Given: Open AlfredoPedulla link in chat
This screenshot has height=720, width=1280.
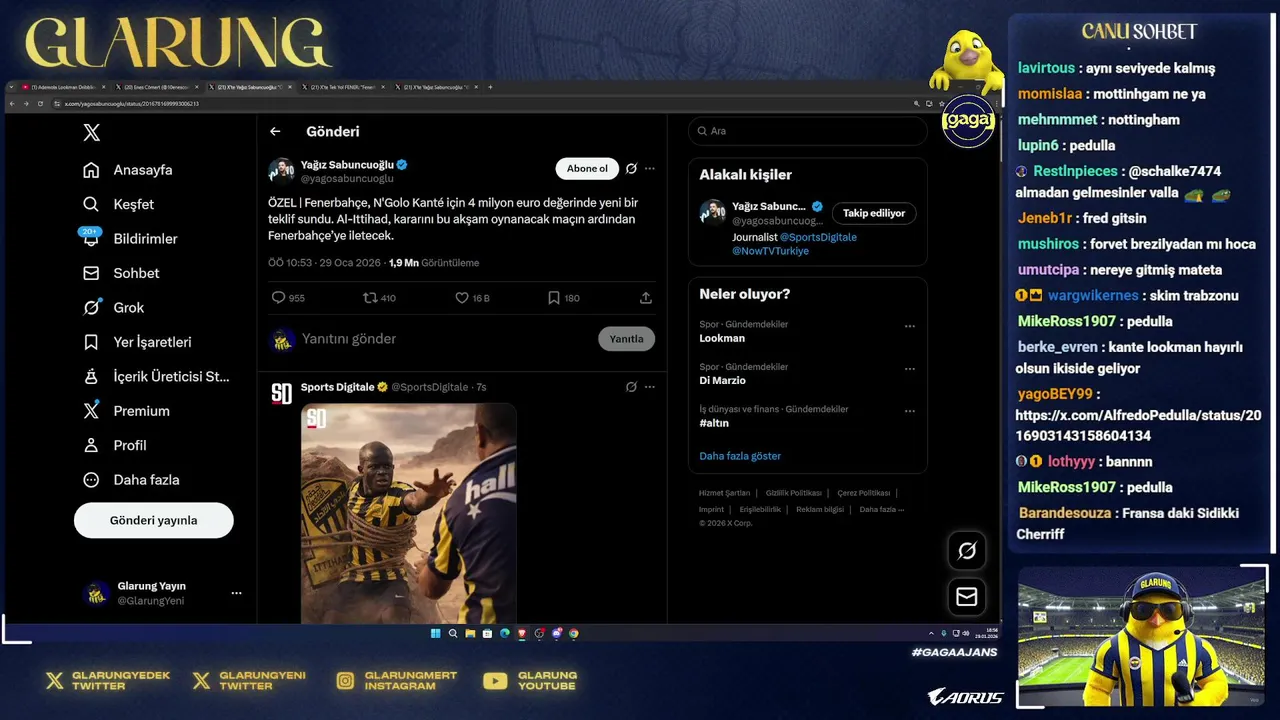Looking at the screenshot, I should pyautogui.click(x=1138, y=425).
